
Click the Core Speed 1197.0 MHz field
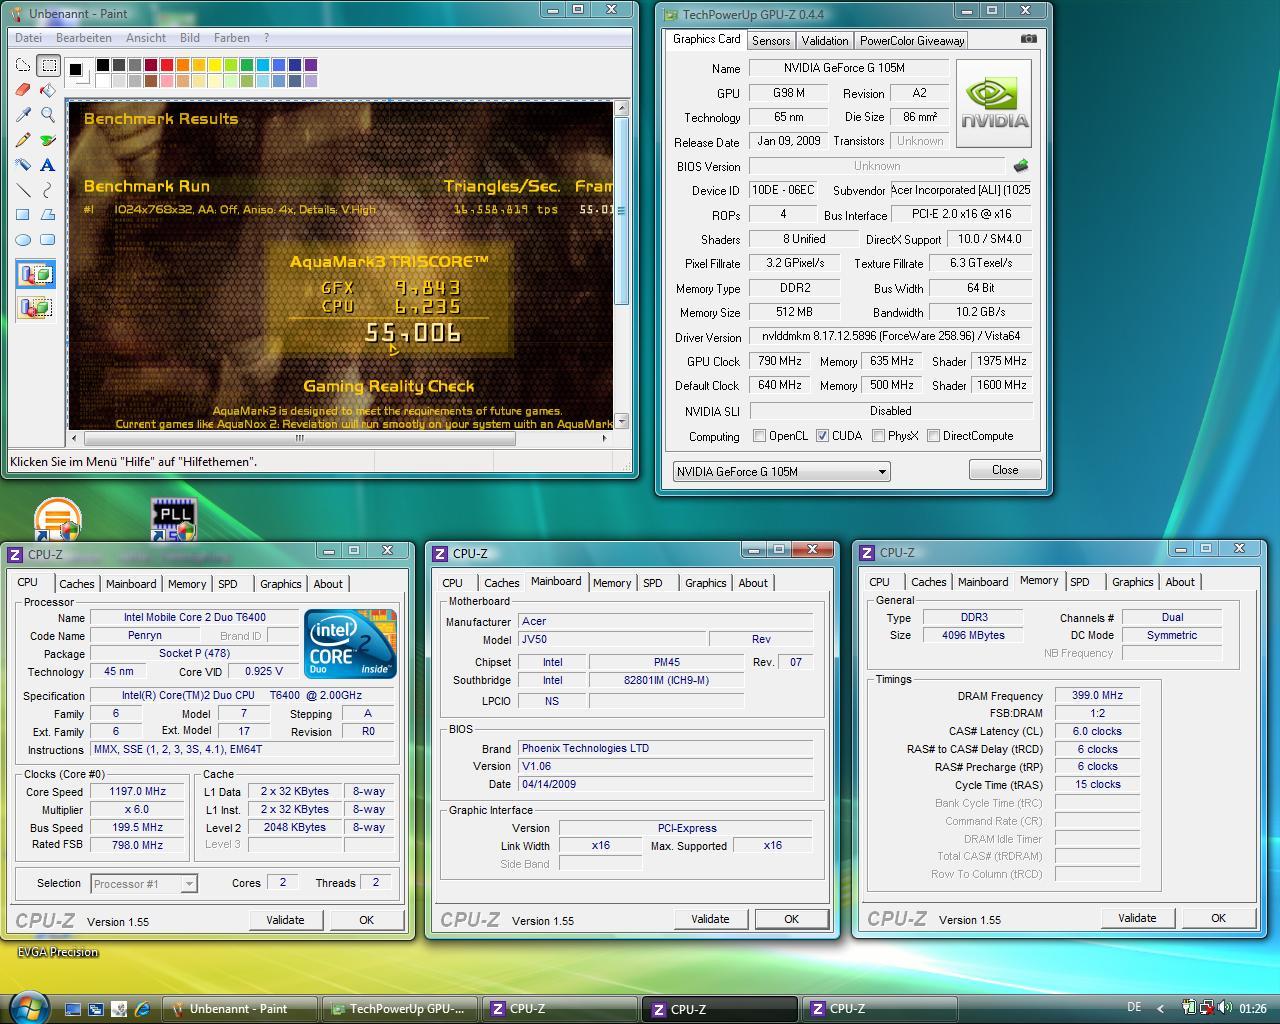point(137,791)
